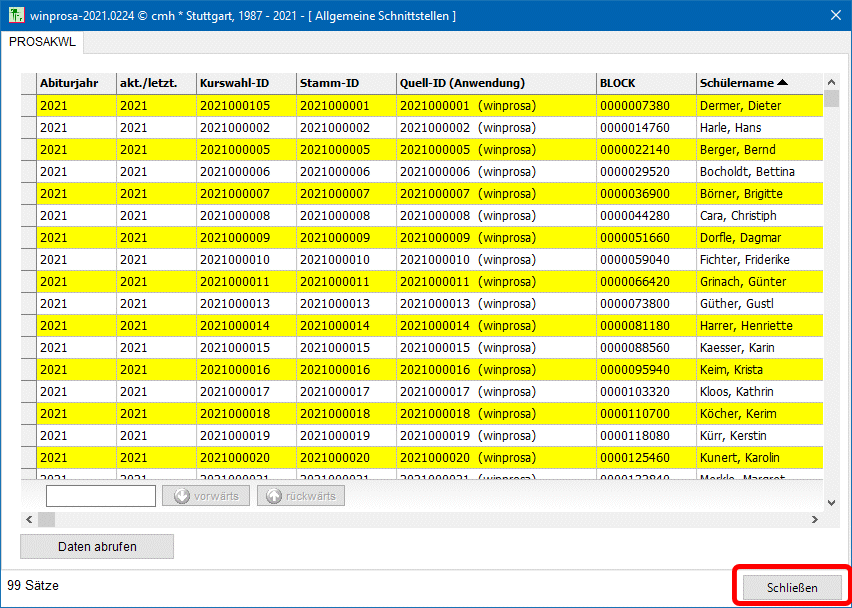852x608 pixels.
Task: Click the Daten abrufen button
Action: pyautogui.click(x=97, y=546)
